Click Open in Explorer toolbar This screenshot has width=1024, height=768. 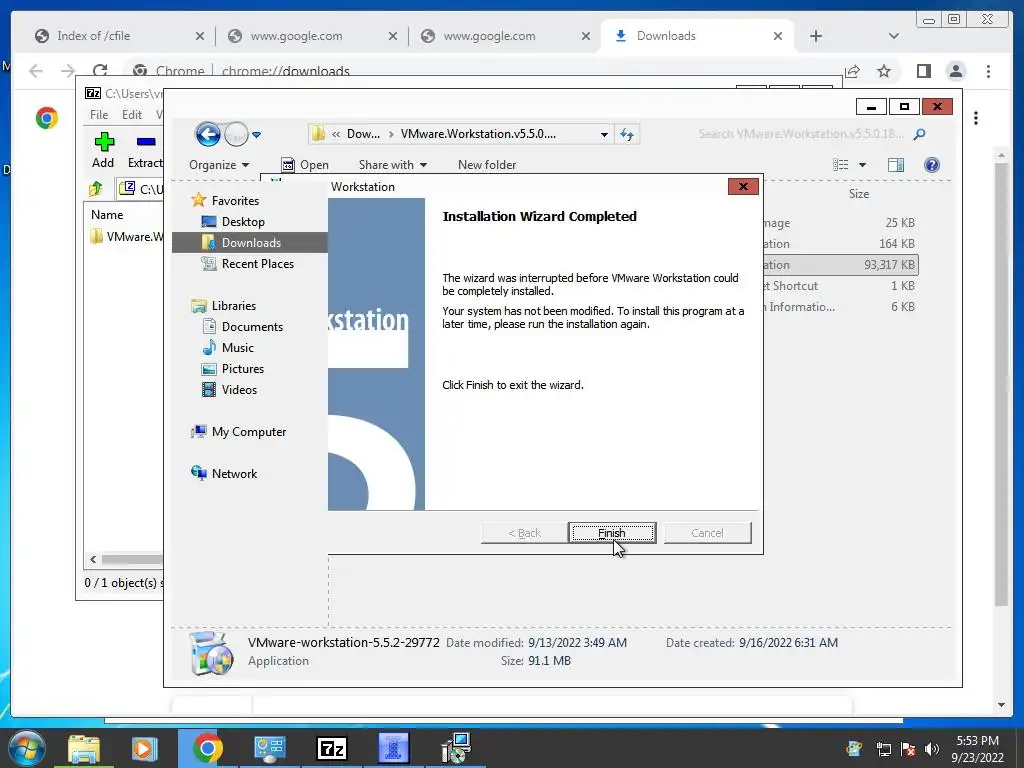tap(305, 165)
